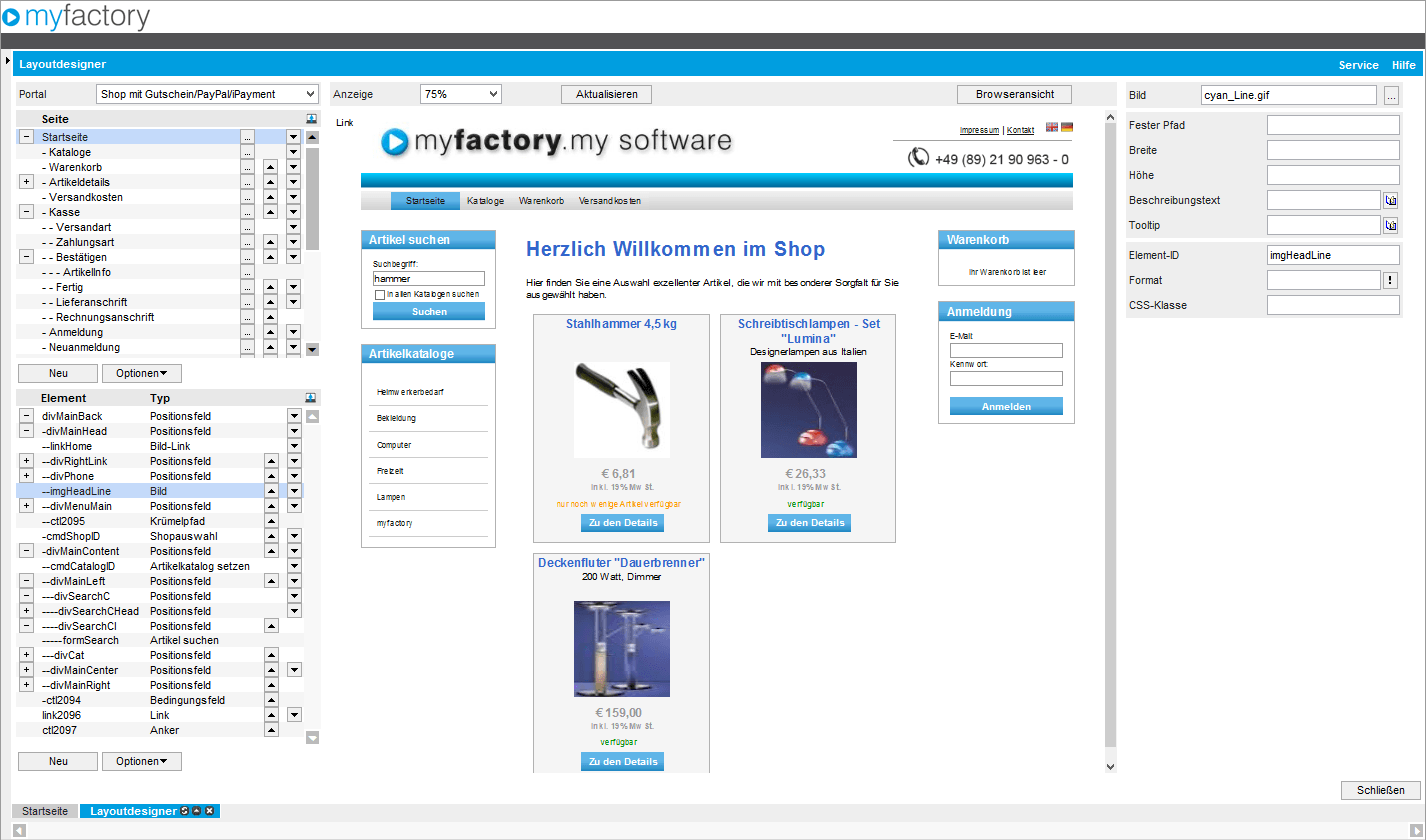Screen dimensions: 1426x840
Task: Open Impressum link in preview
Action: (x=979, y=130)
